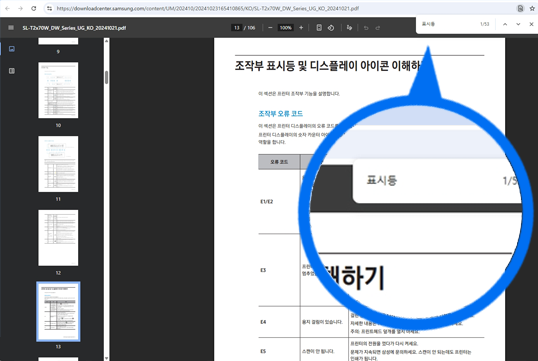Select the annotation draw tool
The height and width of the screenshot is (361, 538).
[x=349, y=28]
